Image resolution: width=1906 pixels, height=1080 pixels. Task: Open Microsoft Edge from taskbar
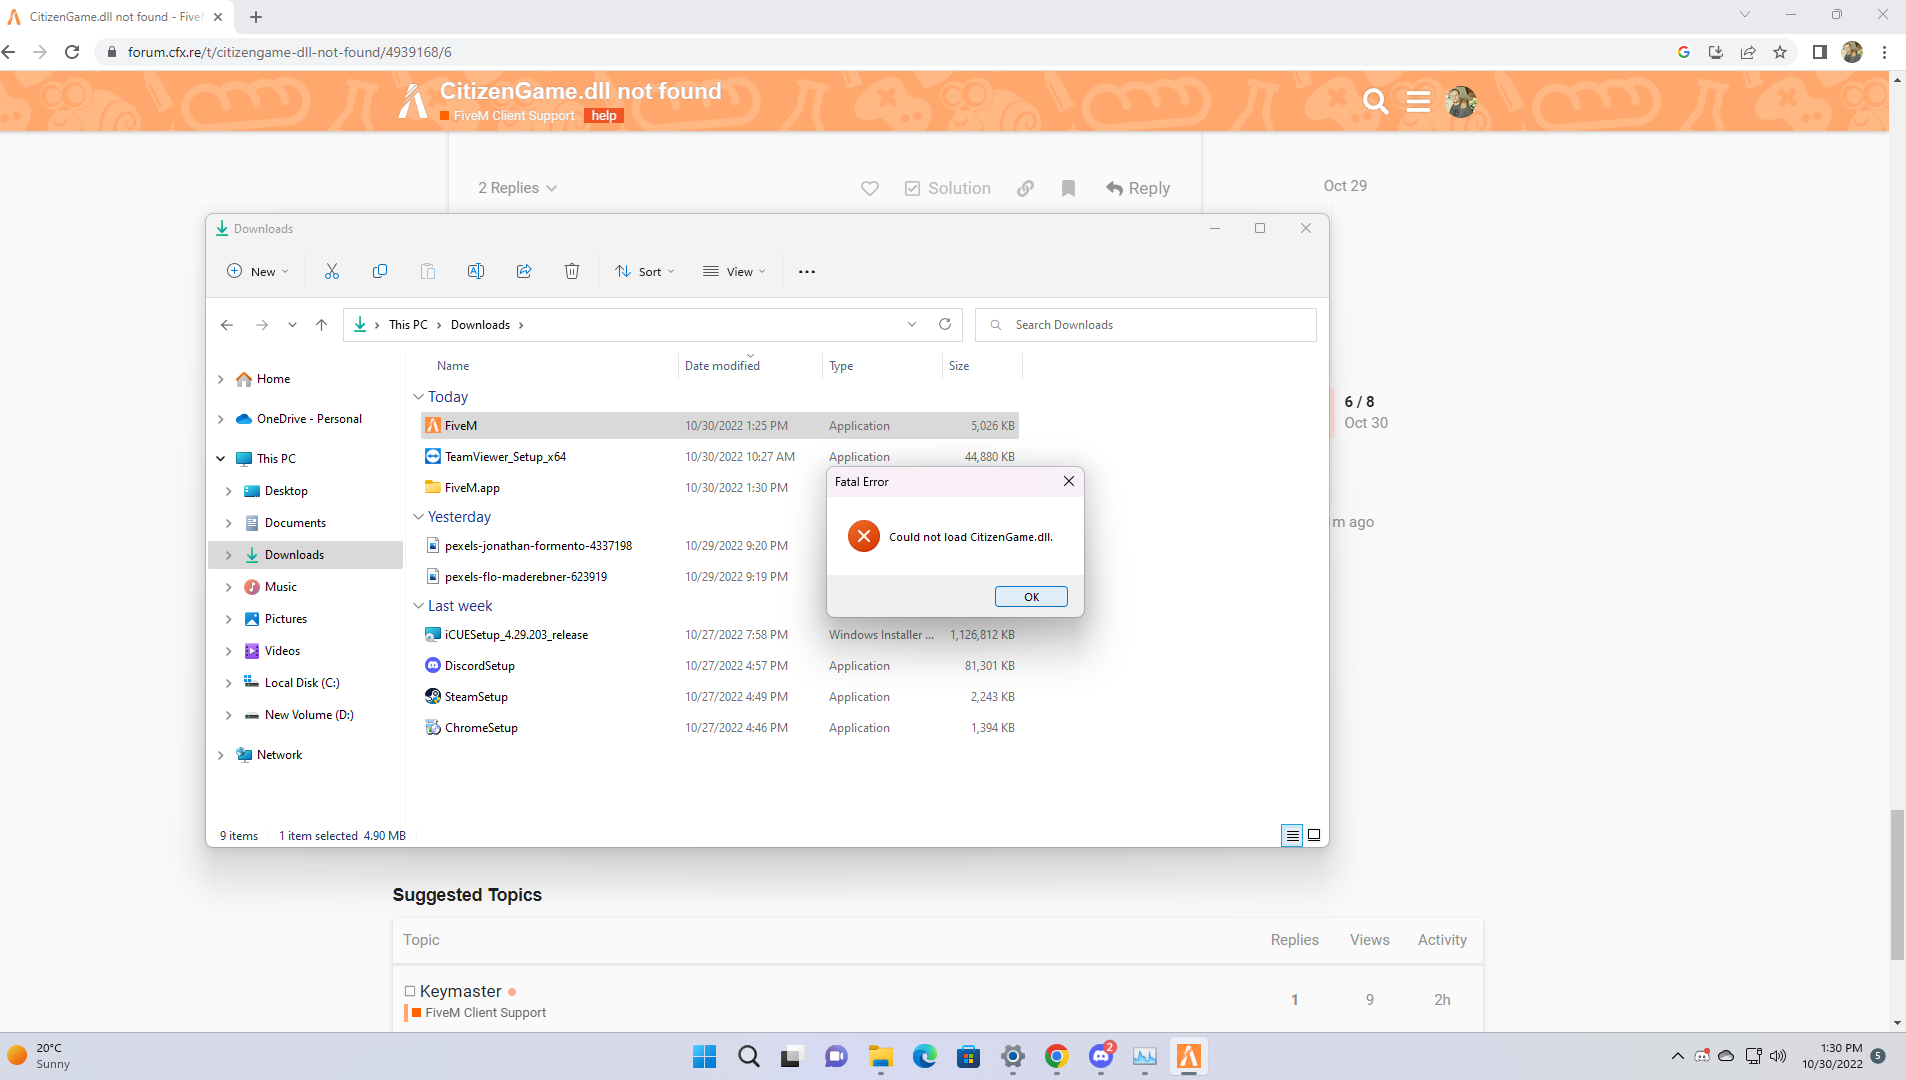pos(924,1056)
